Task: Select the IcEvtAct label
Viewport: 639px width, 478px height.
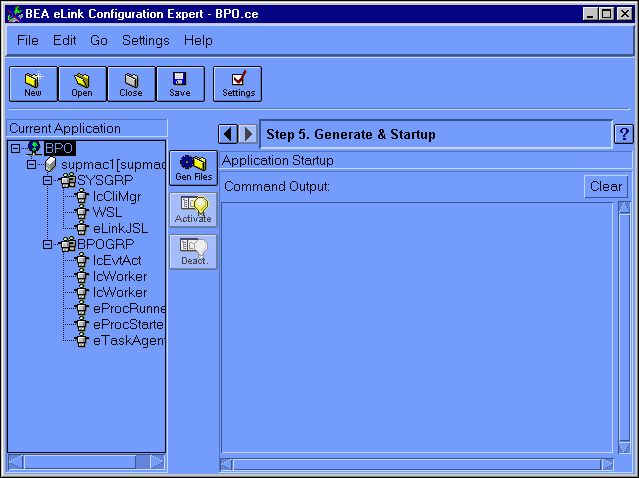Action: [x=117, y=260]
